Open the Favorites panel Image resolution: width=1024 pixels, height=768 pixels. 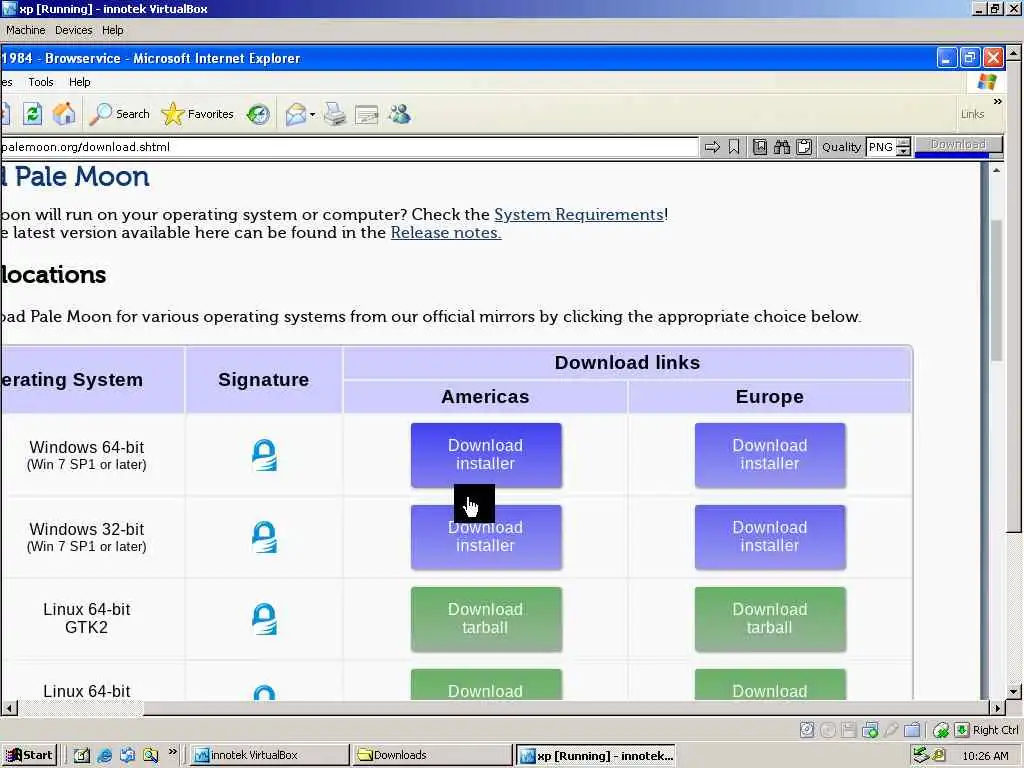point(197,114)
